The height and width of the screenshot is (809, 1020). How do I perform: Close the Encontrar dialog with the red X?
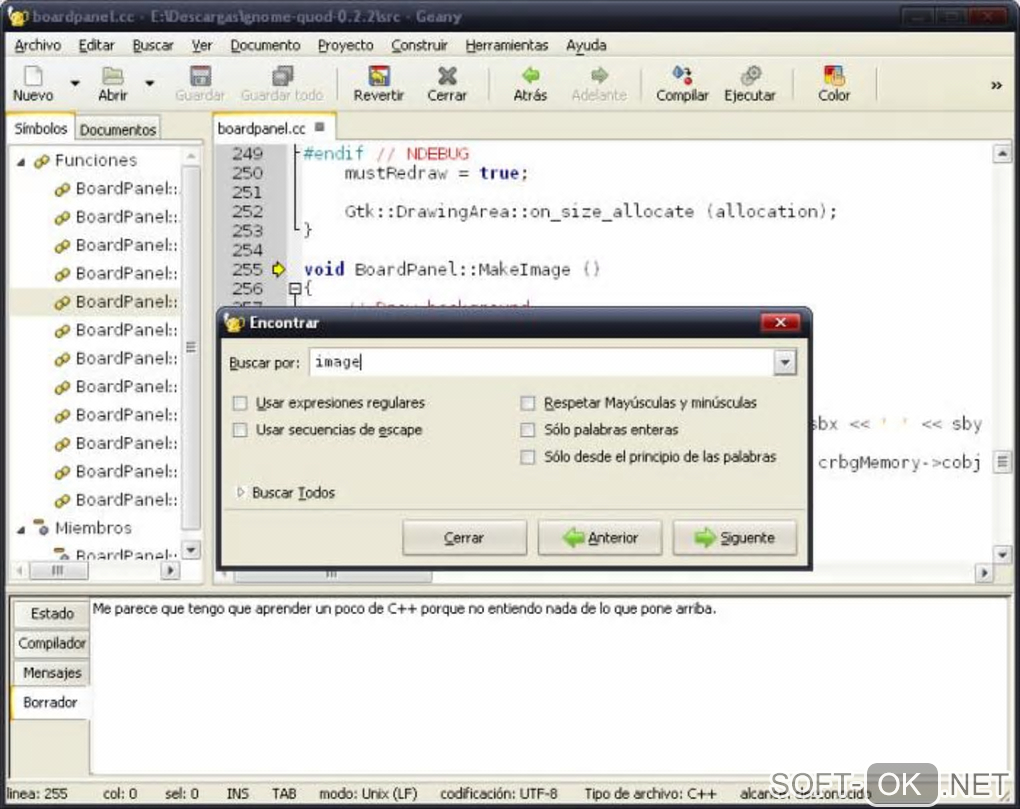780,323
